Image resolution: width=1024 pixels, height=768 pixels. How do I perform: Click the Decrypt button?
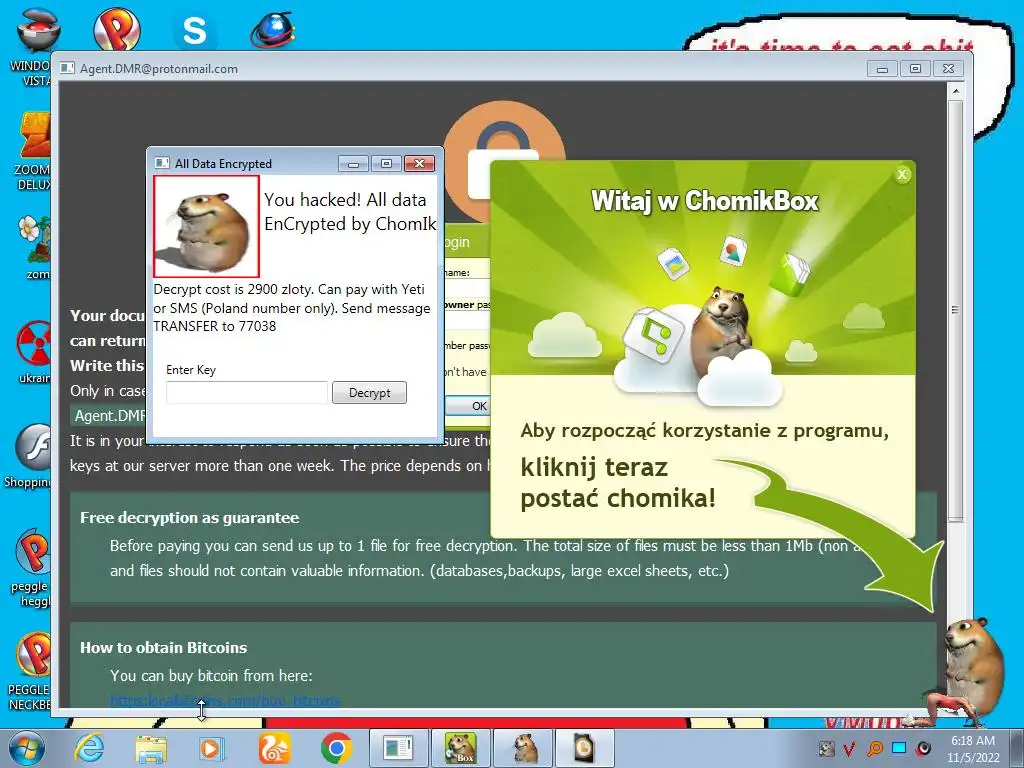(x=369, y=392)
